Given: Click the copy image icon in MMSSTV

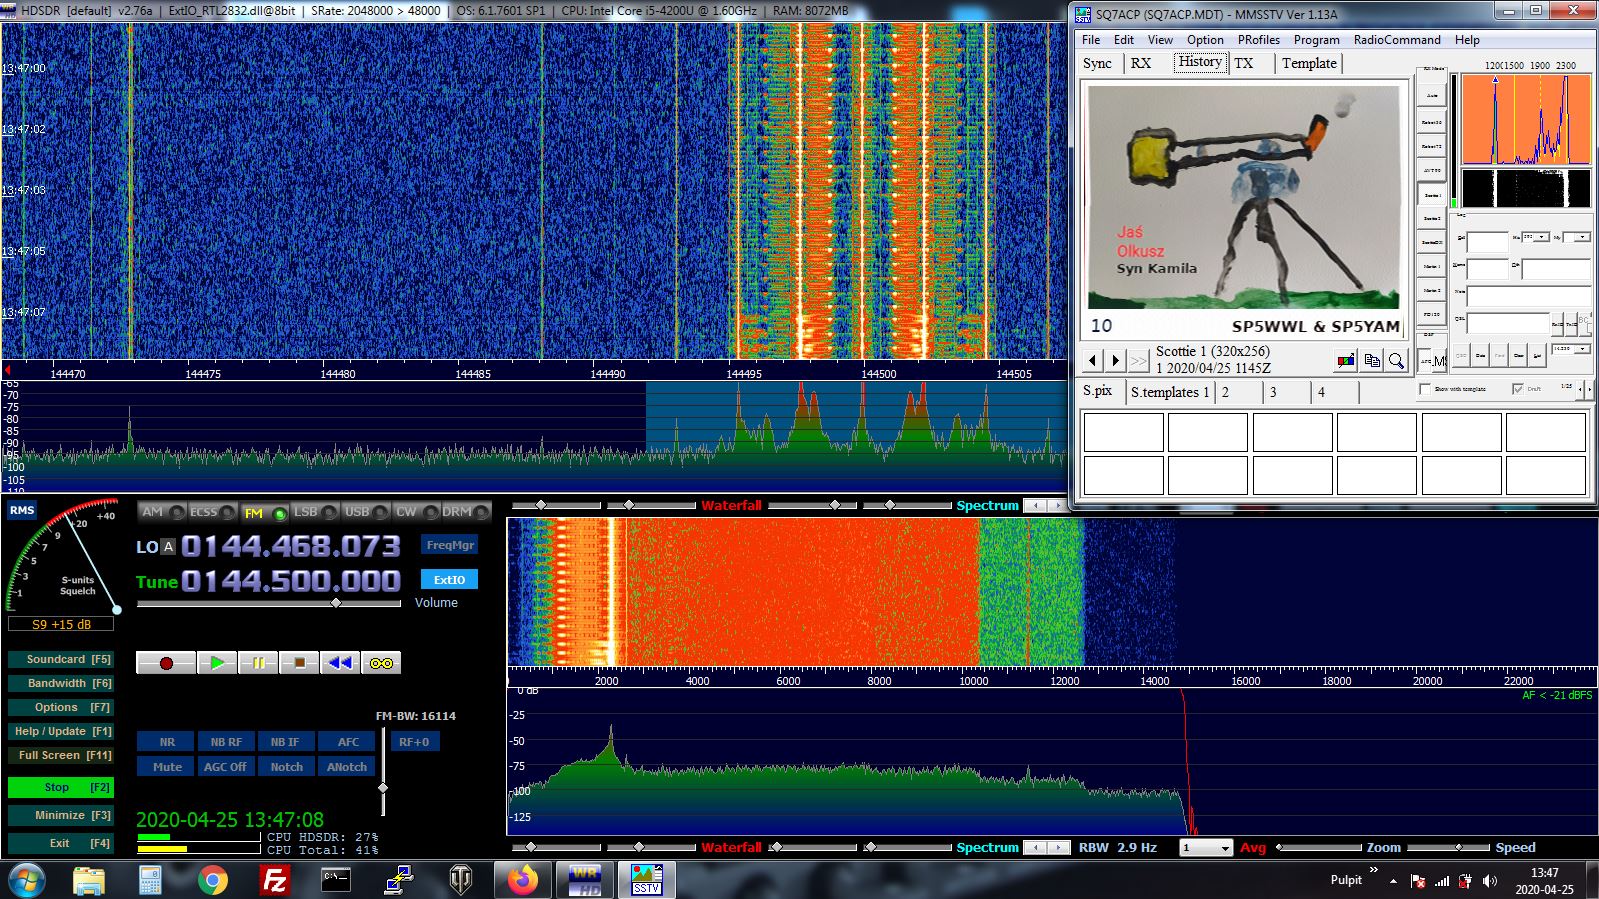Looking at the screenshot, I should (x=1372, y=360).
